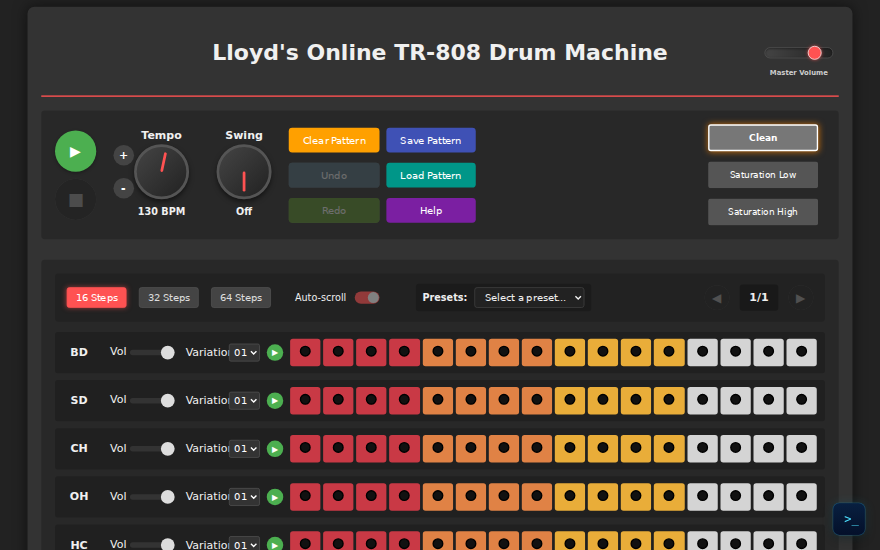Click the OH track label
Screen dimensions: 880x550
click(79, 497)
